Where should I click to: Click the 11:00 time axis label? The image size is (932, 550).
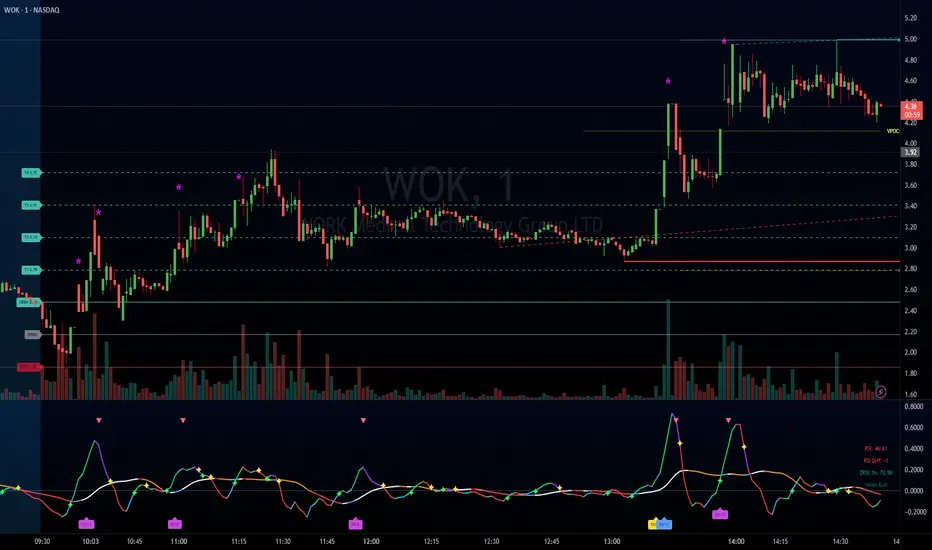(x=179, y=542)
